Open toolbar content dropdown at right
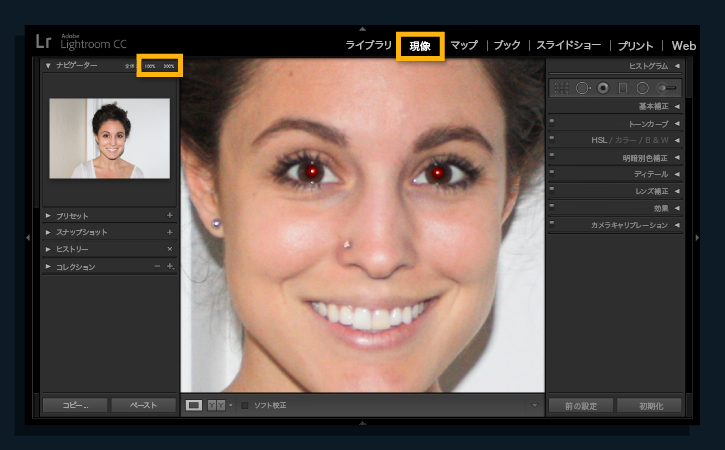The image size is (725, 450). (x=535, y=406)
